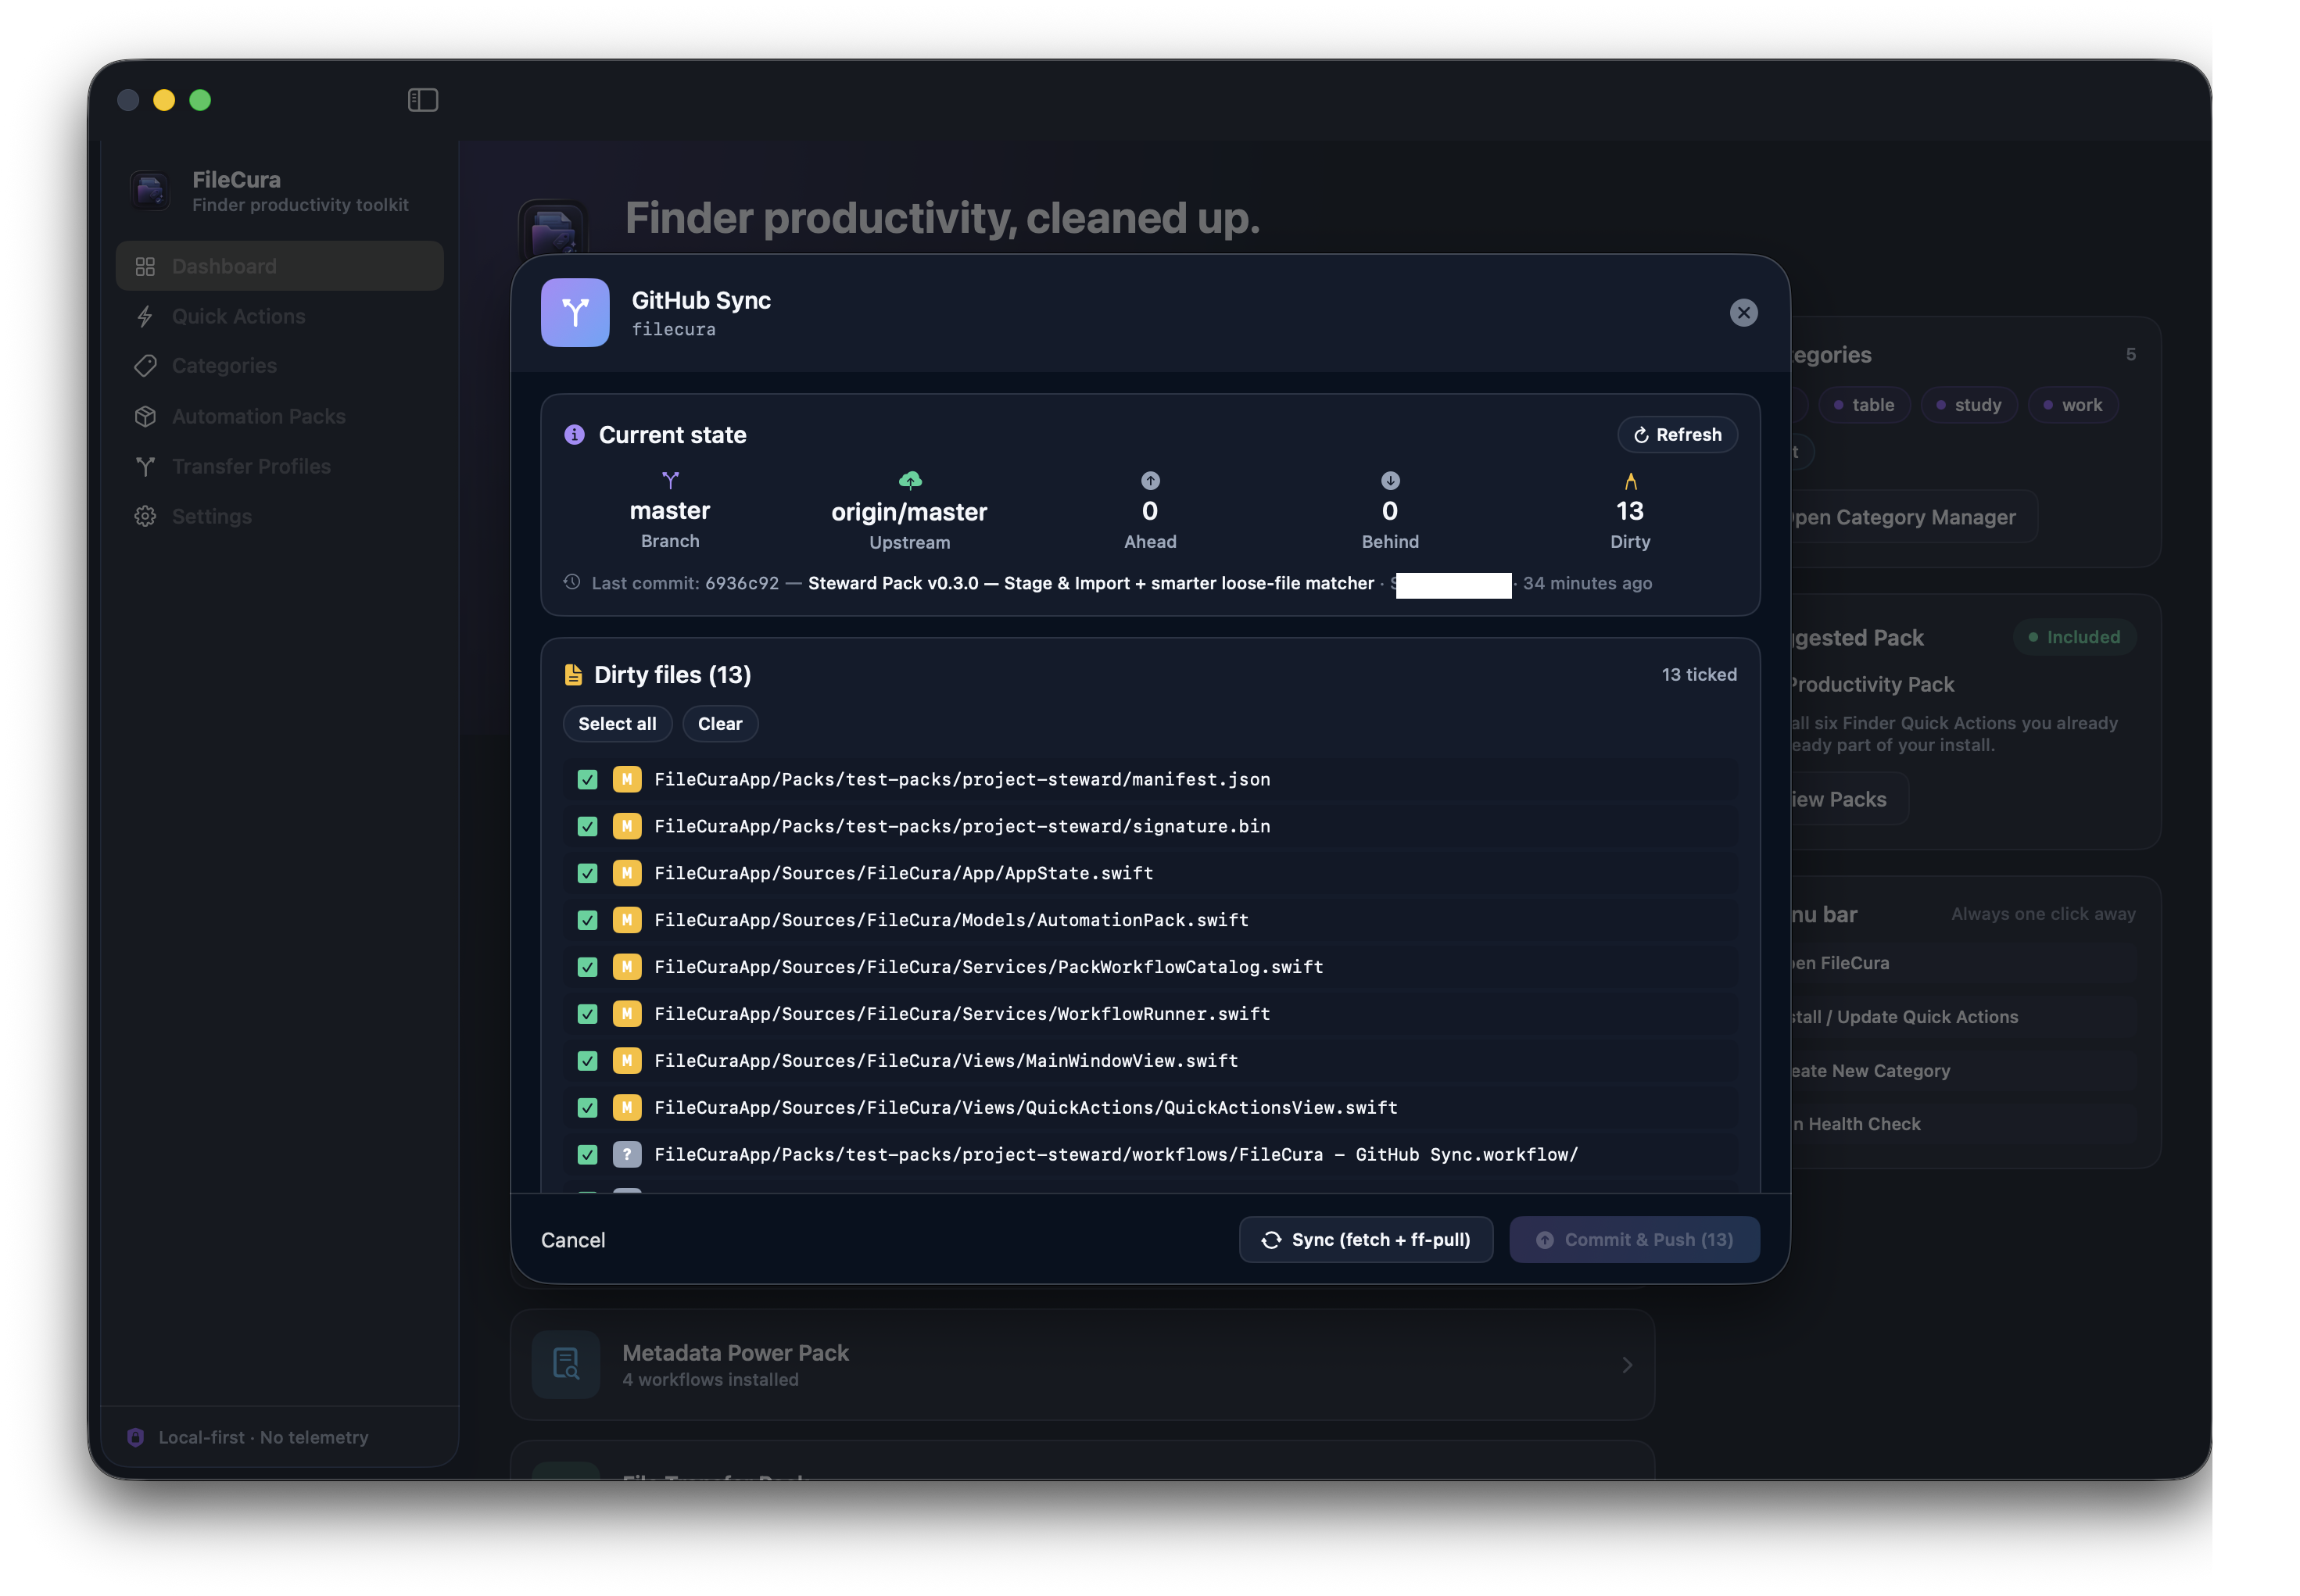The image size is (2300, 1596).
Task: Click the M status badge for signature.bin
Action: pos(626,826)
